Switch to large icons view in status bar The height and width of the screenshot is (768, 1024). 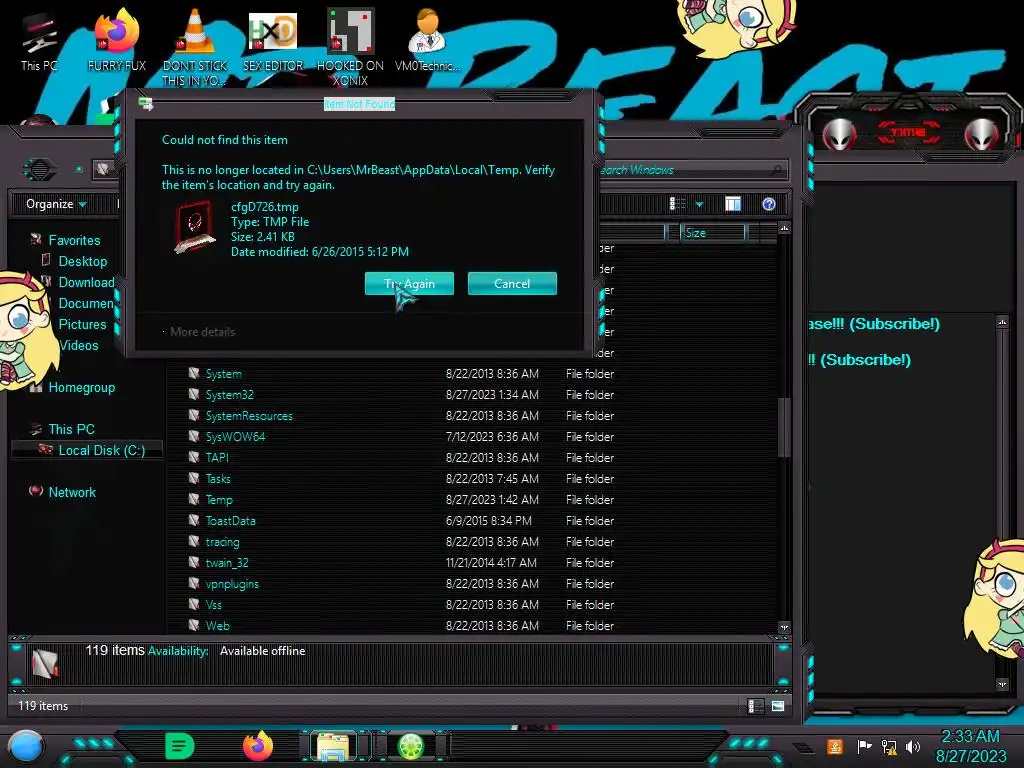[778, 706]
